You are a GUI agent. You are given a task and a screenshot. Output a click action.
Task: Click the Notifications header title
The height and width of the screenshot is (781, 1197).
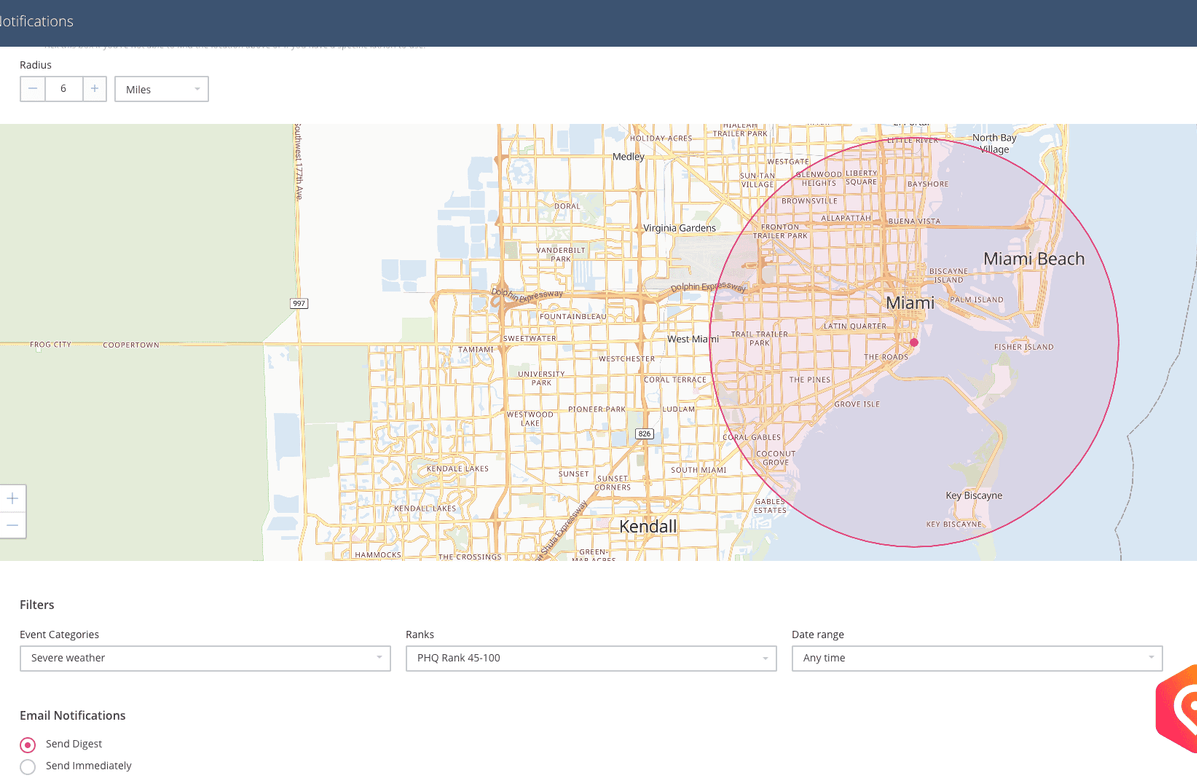point(37,21)
